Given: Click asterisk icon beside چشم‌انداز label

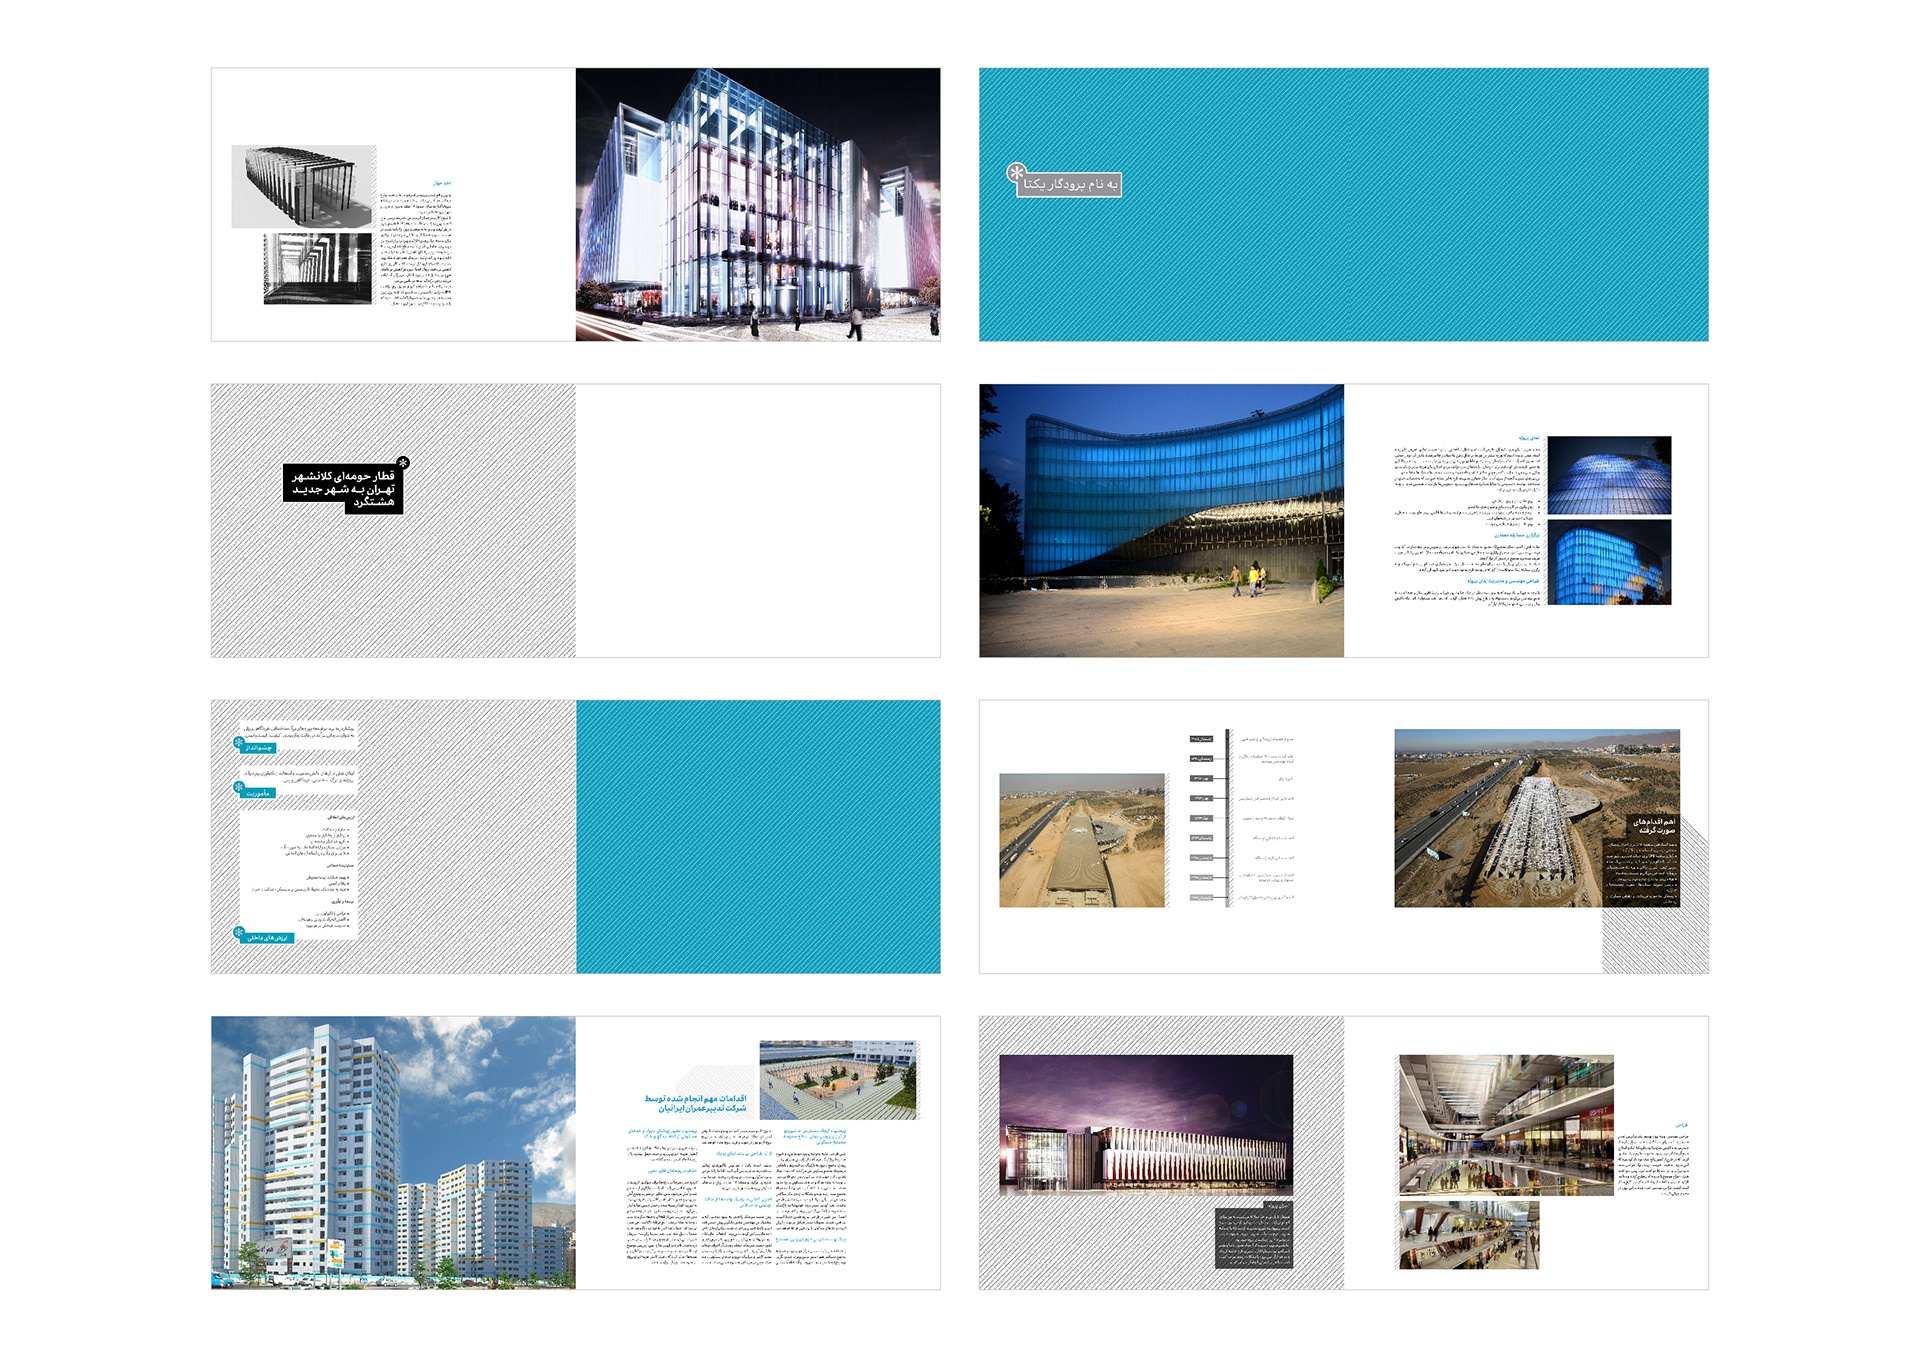Looking at the screenshot, I should tap(239, 743).
